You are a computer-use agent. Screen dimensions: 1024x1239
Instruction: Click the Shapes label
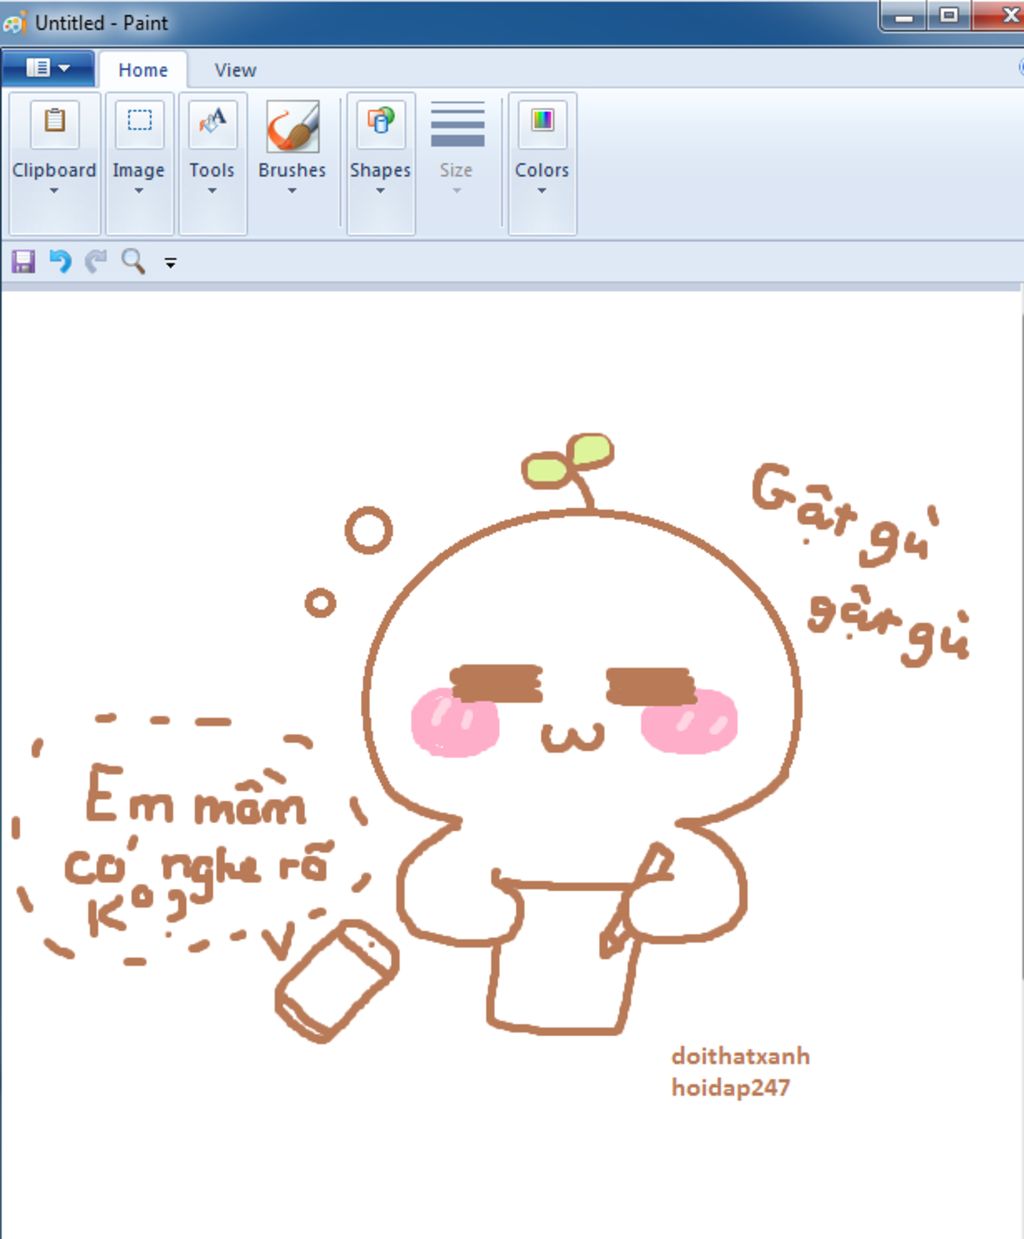[380, 170]
